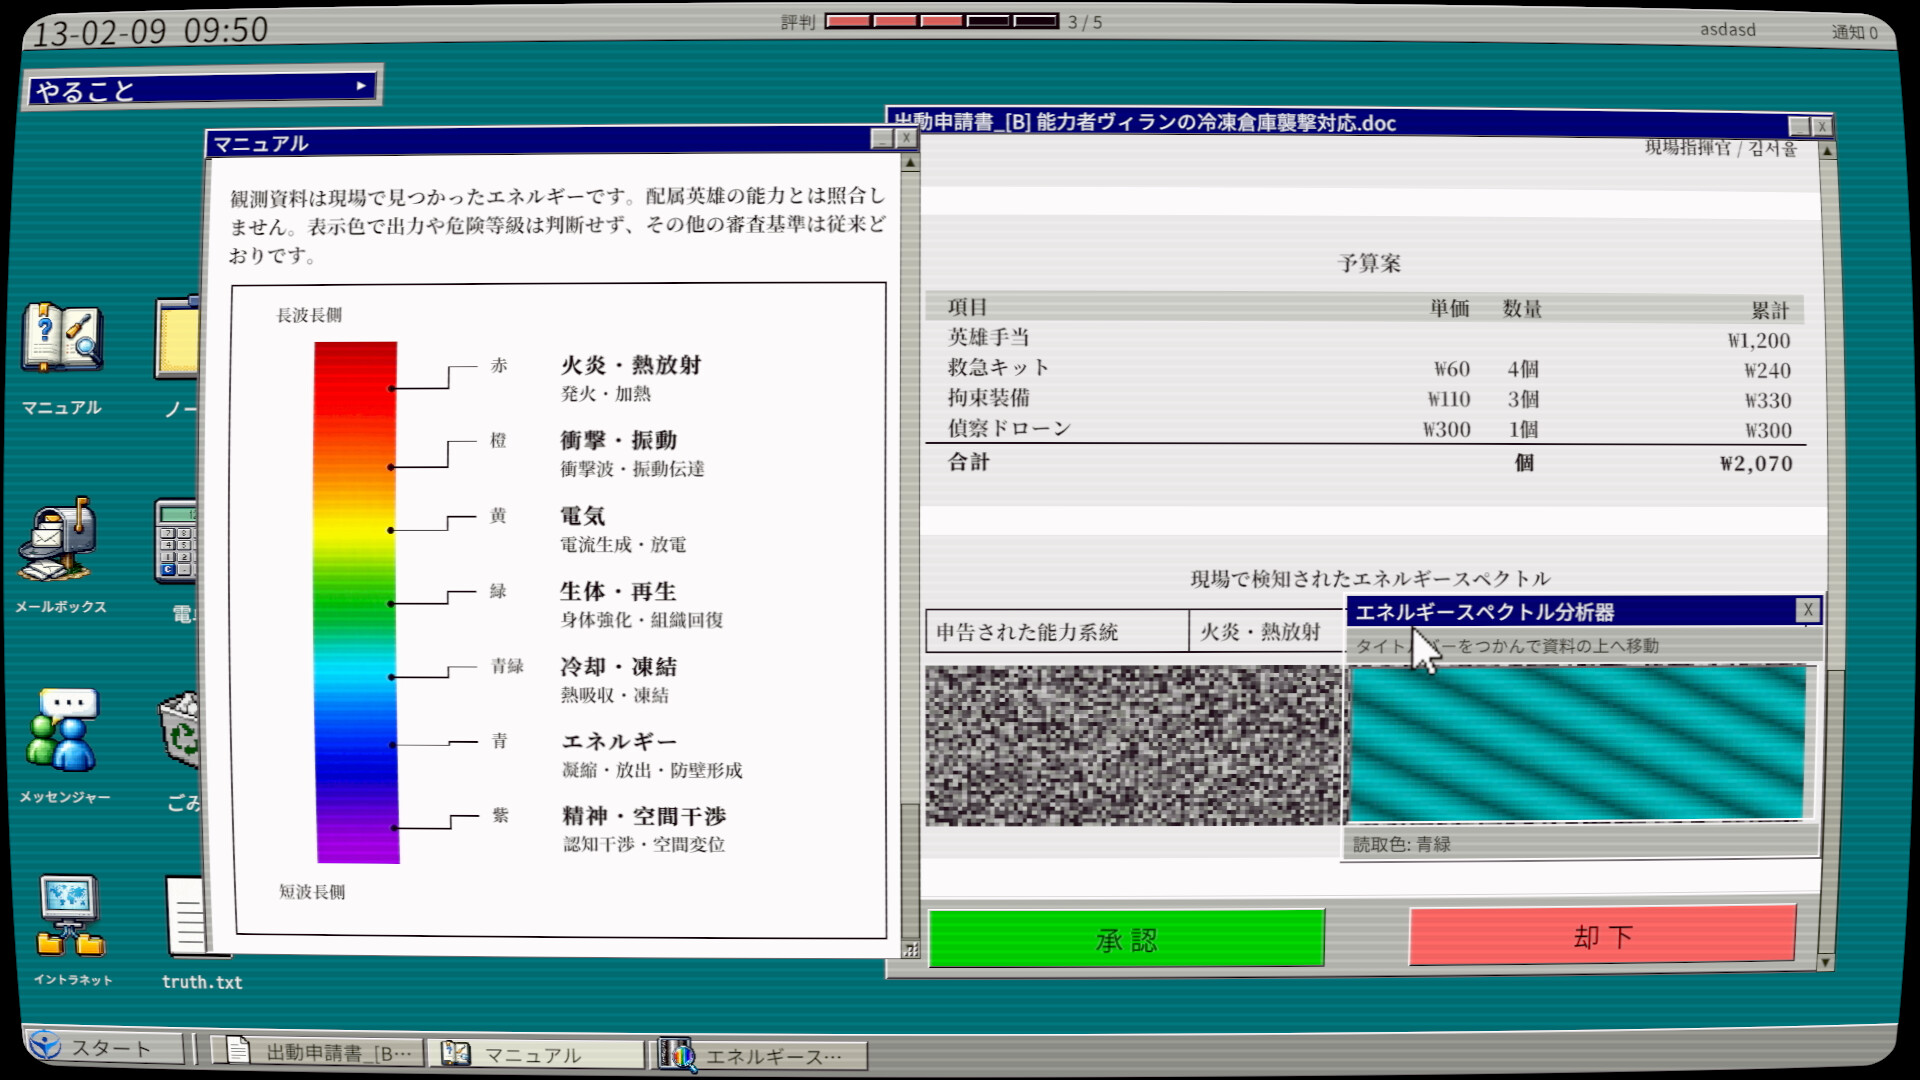
Task: Click the document window scroll-down arrow
Action: (1825, 962)
